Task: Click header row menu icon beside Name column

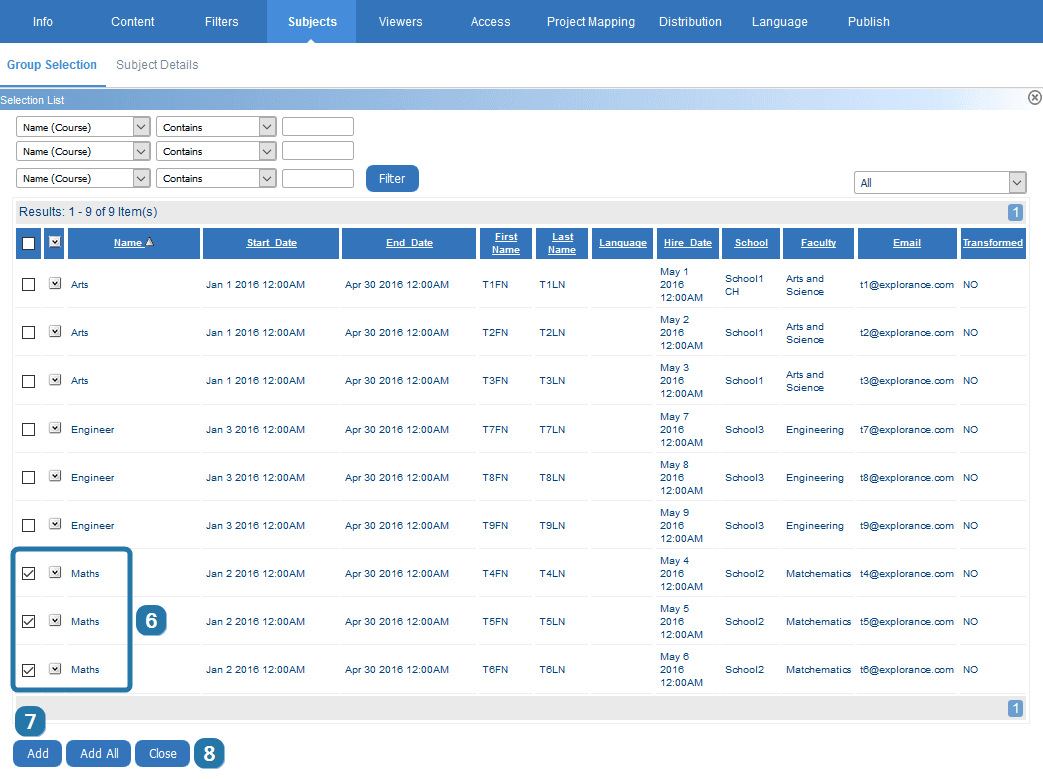Action: [55, 242]
